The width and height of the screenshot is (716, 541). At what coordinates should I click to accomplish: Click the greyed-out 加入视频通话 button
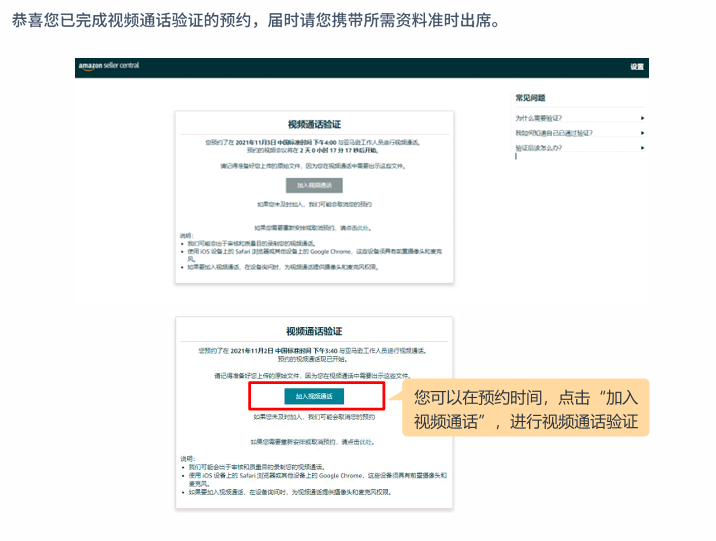click(314, 185)
